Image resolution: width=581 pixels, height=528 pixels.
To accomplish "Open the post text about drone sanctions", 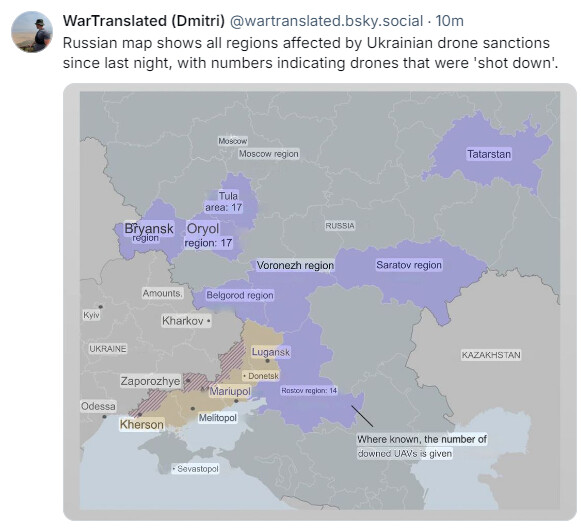I will 311,53.
